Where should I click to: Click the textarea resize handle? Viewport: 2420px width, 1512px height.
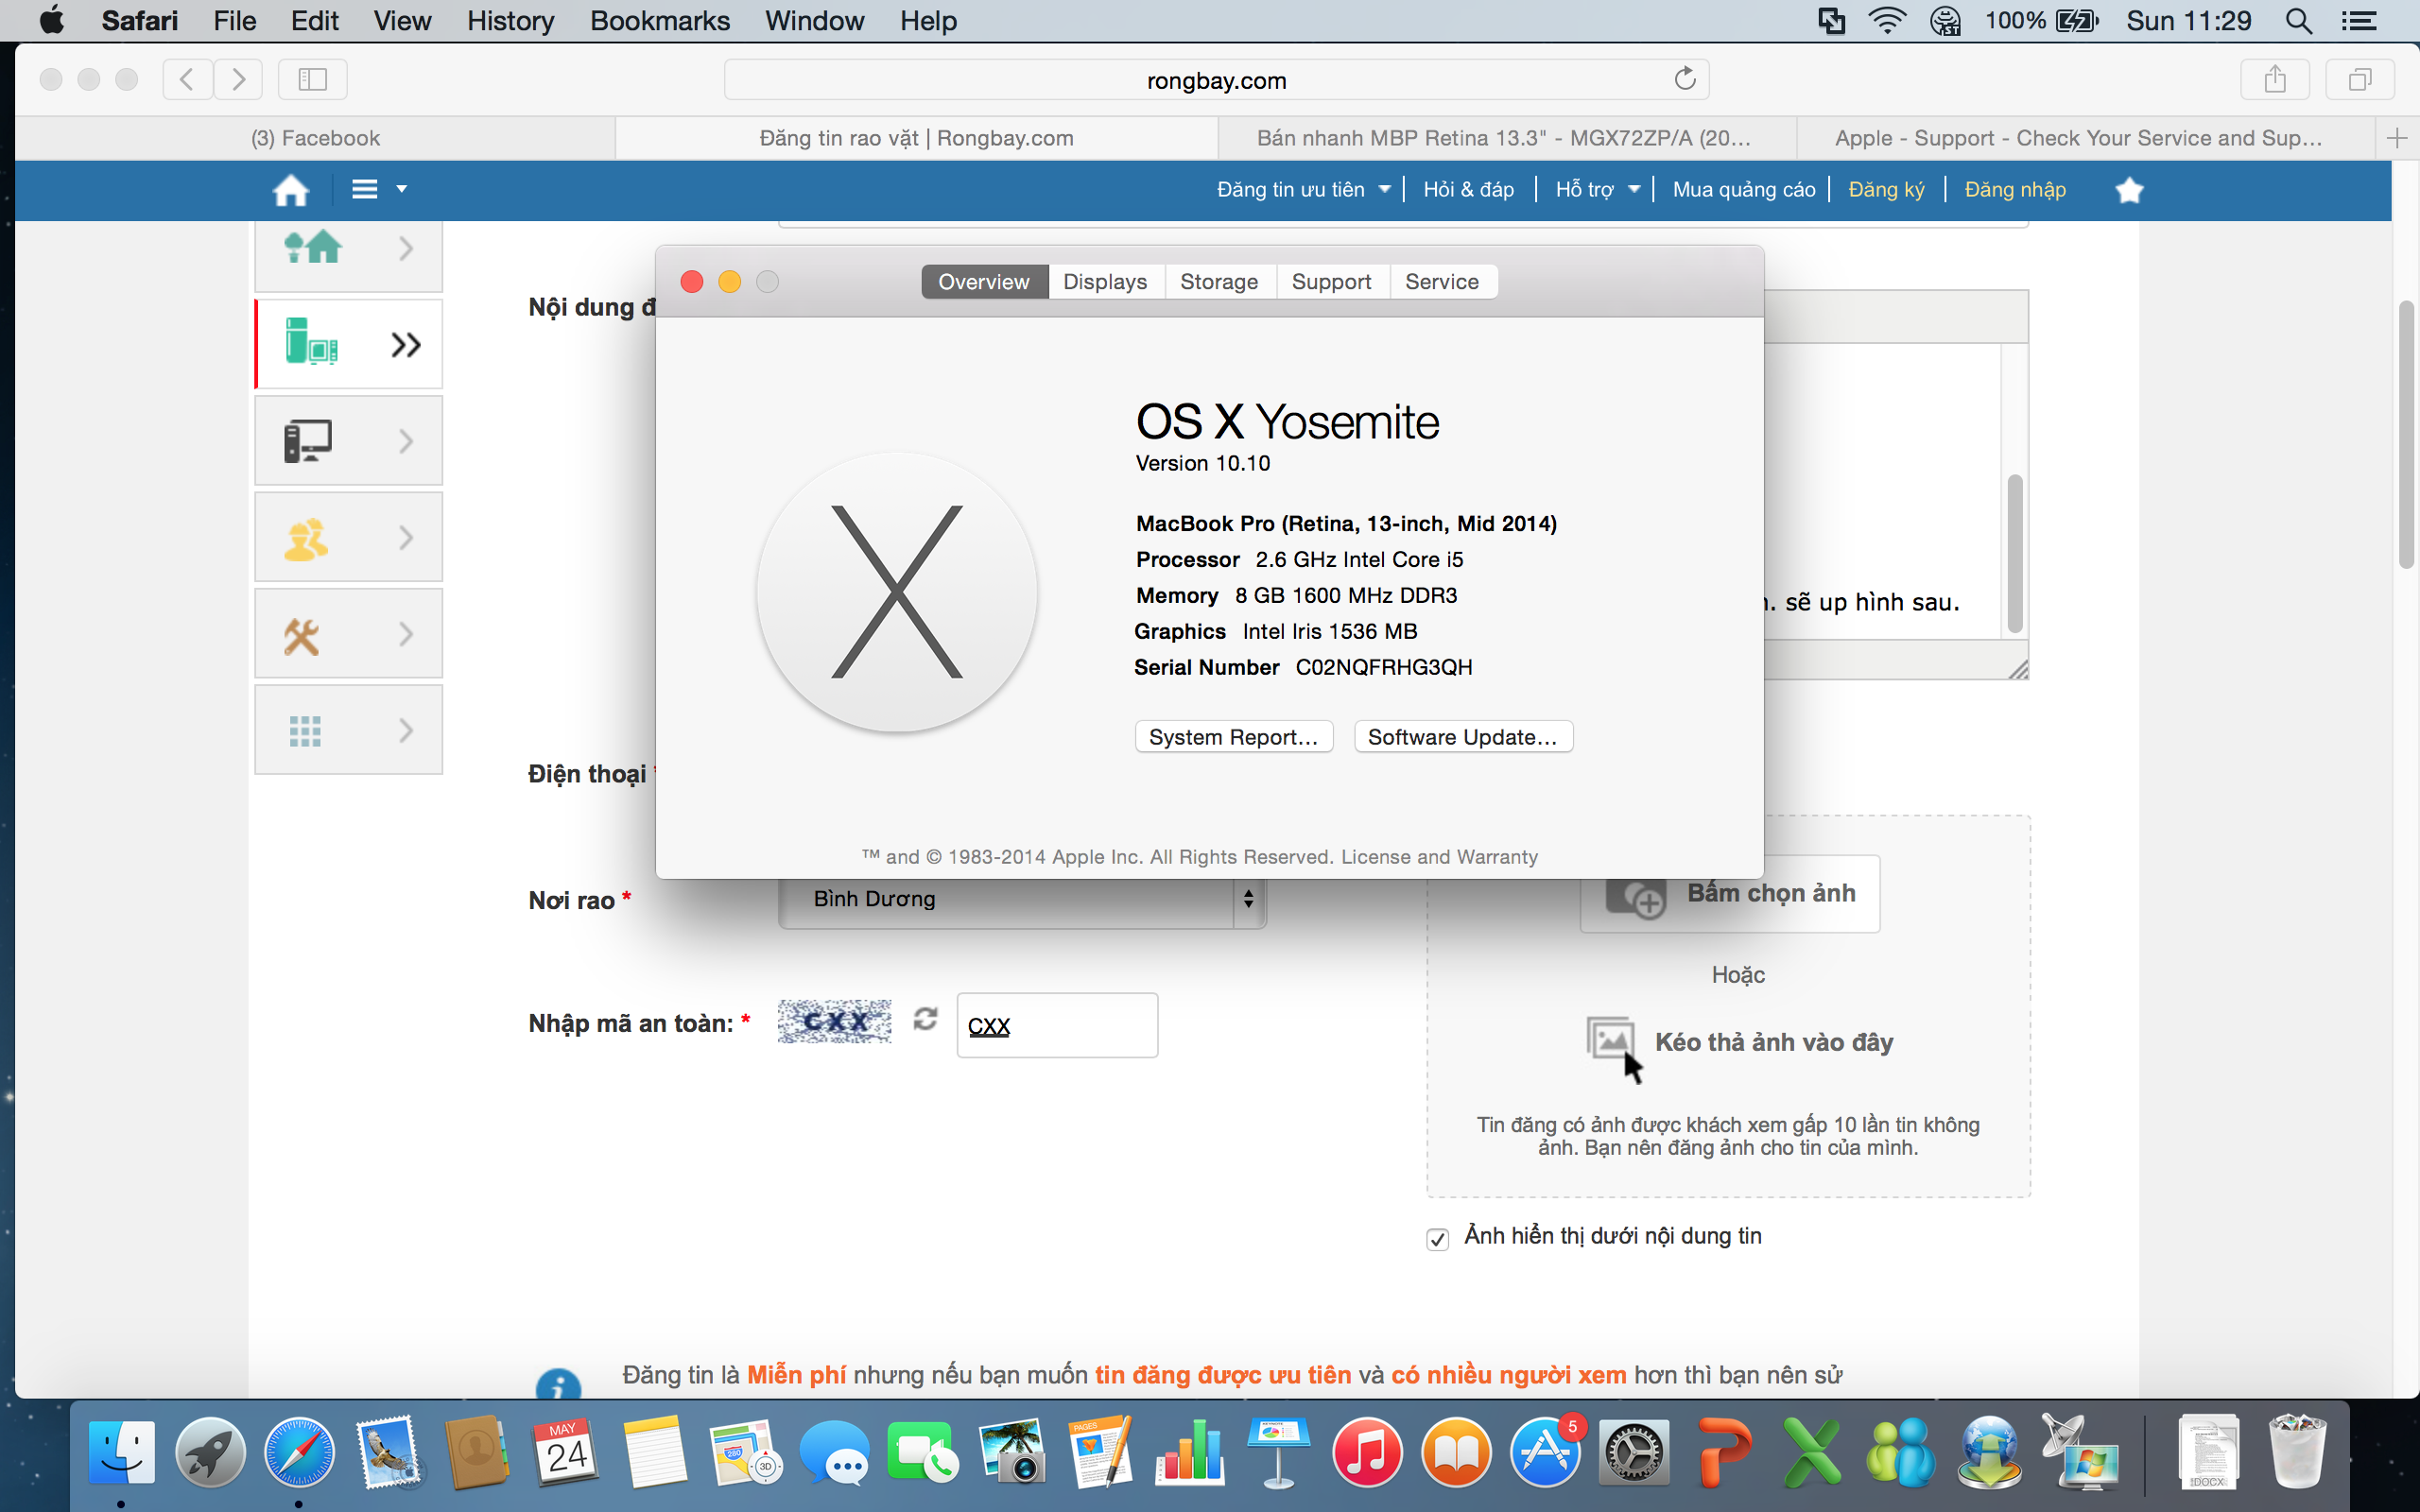2018,669
